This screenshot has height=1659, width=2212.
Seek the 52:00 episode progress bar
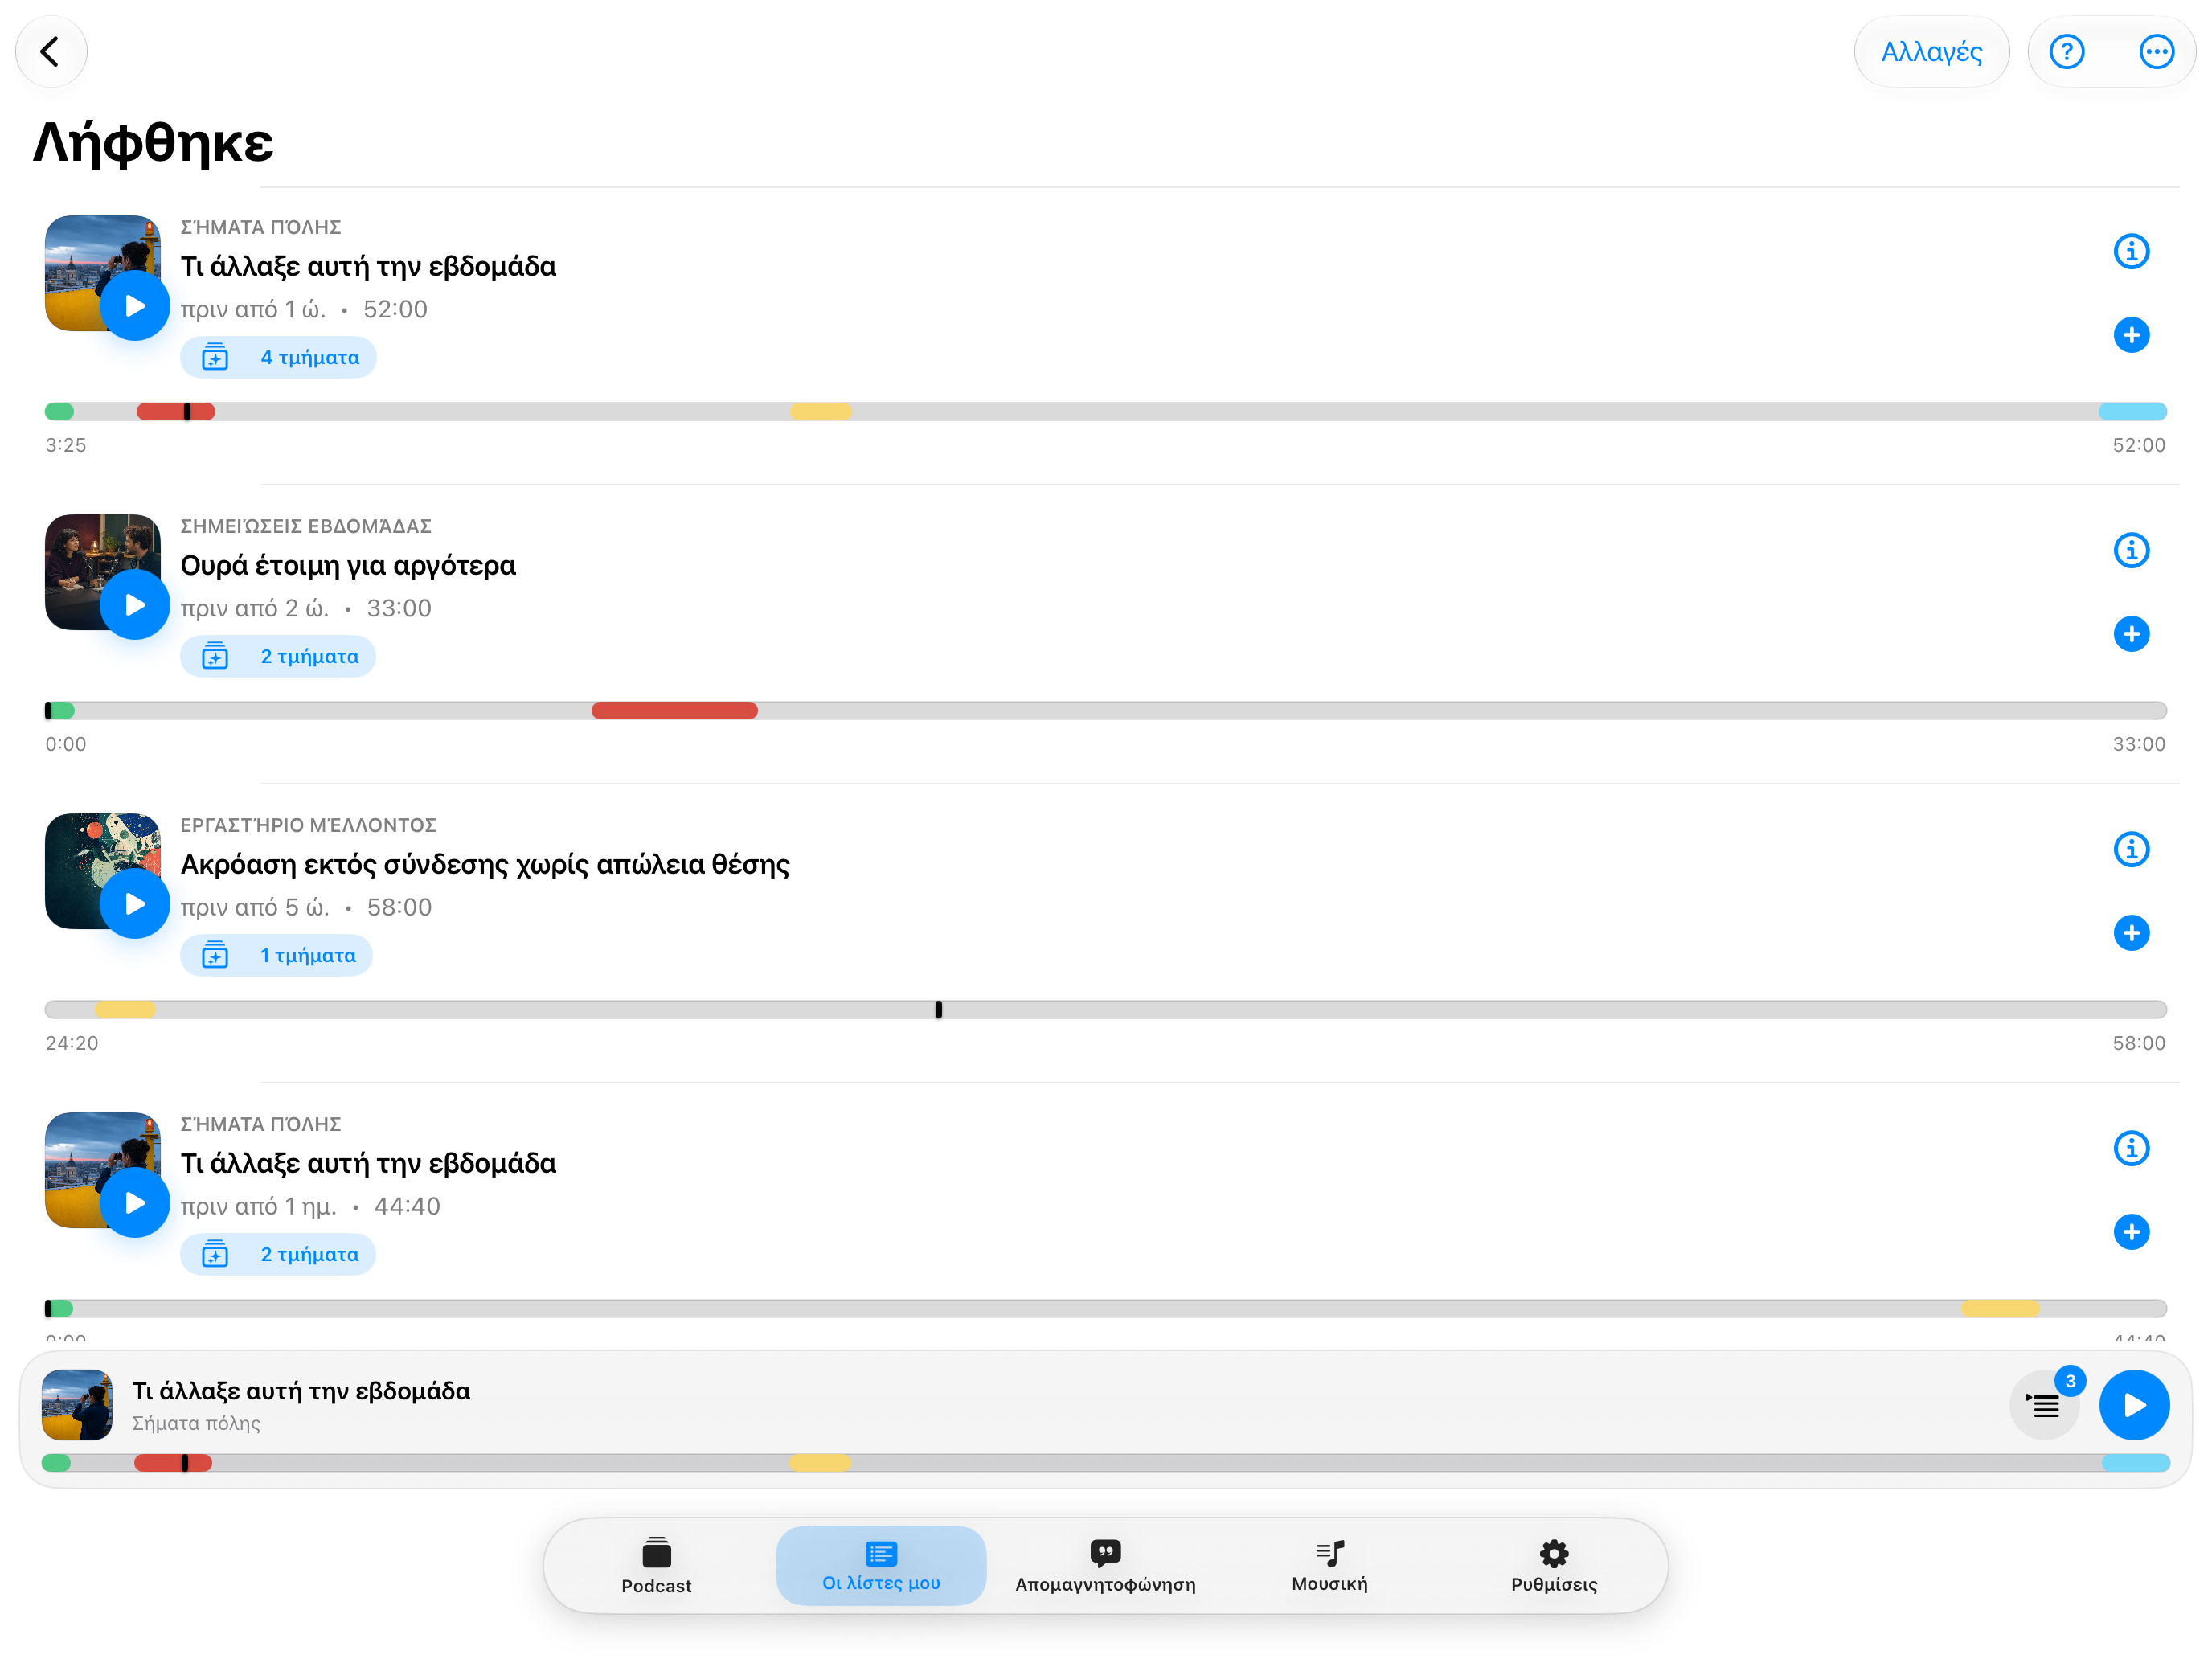point(1106,412)
